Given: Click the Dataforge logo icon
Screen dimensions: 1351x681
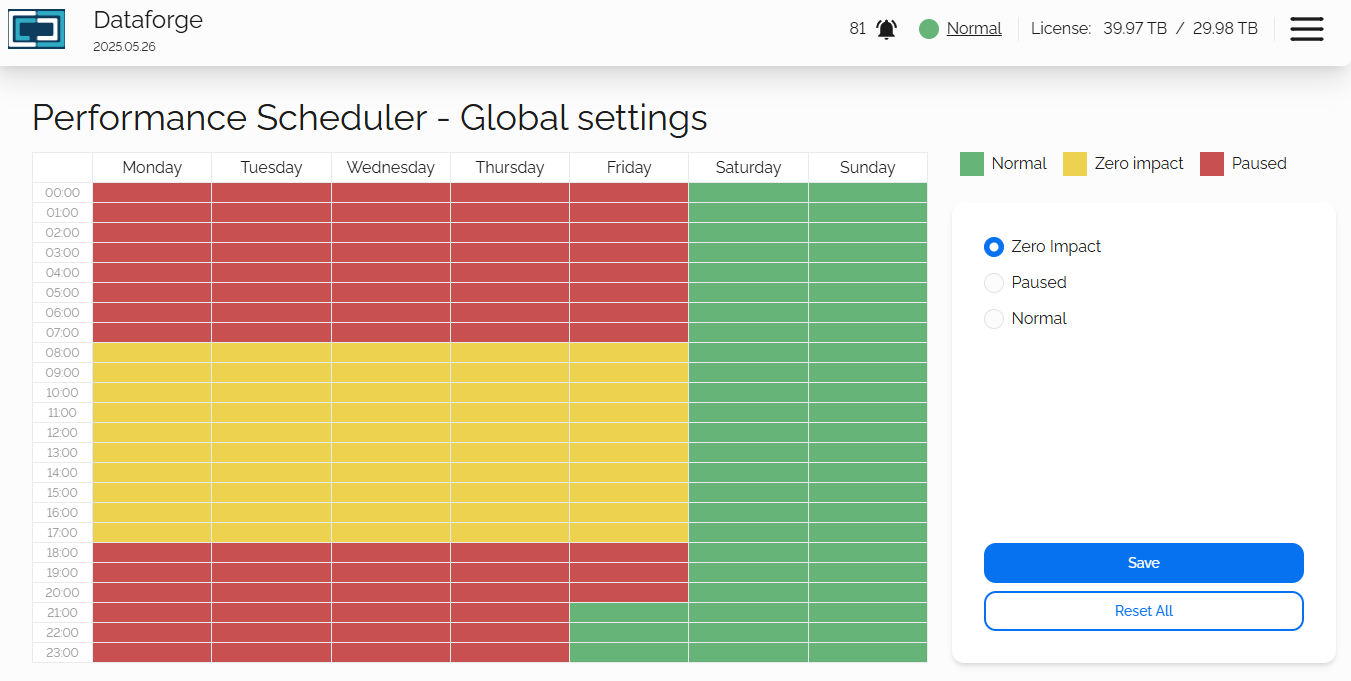Looking at the screenshot, I should 37,29.
